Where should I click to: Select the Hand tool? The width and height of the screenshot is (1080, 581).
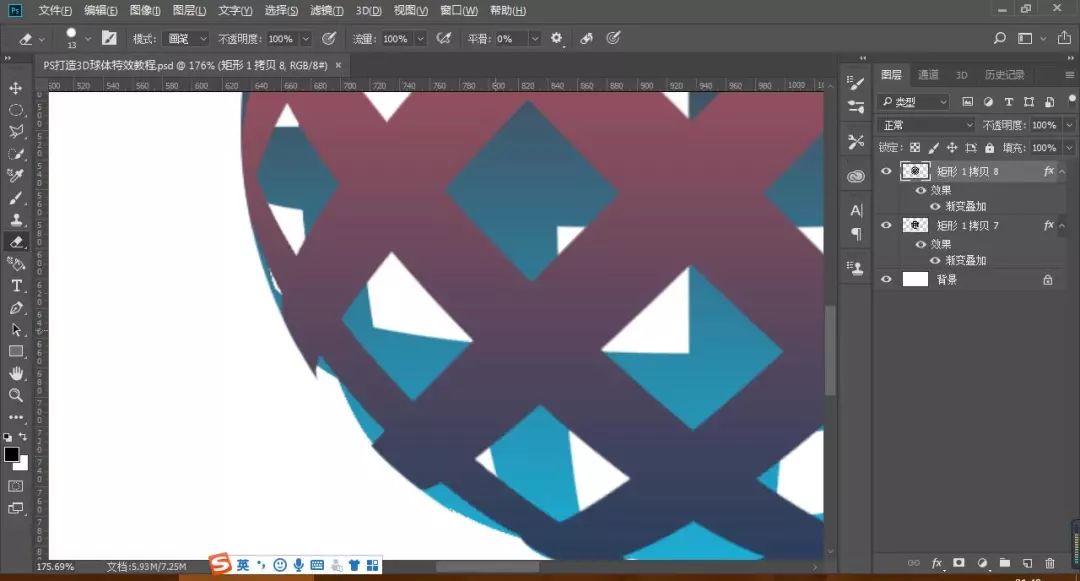tap(15, 371)
